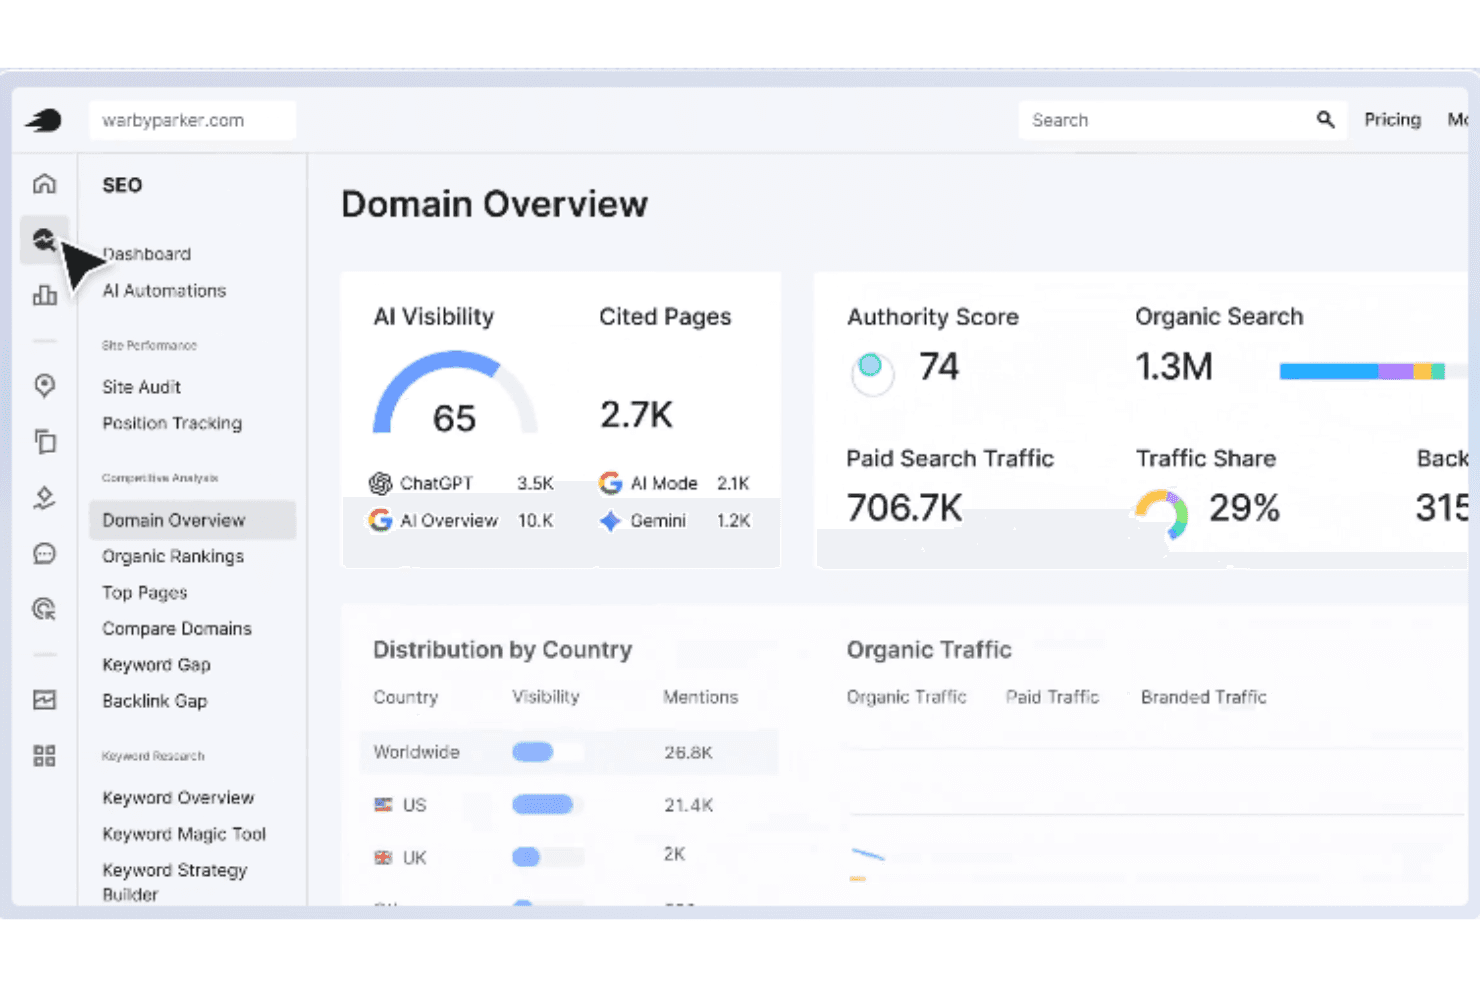
Task: Open Top Pages in the sidebar
Action: (x=144, y=593)
